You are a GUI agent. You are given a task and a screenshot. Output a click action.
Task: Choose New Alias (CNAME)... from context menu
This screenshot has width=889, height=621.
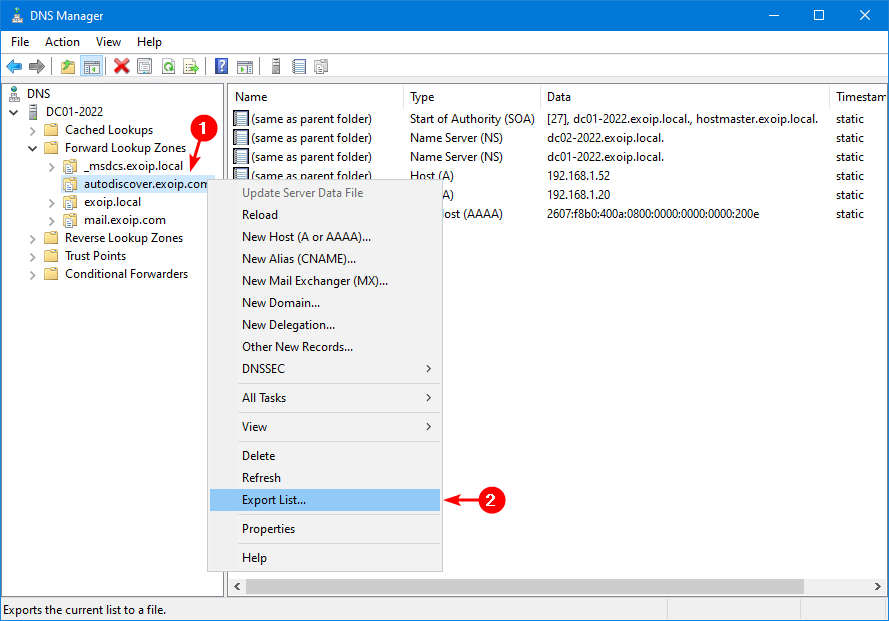[x=299, y=259]
